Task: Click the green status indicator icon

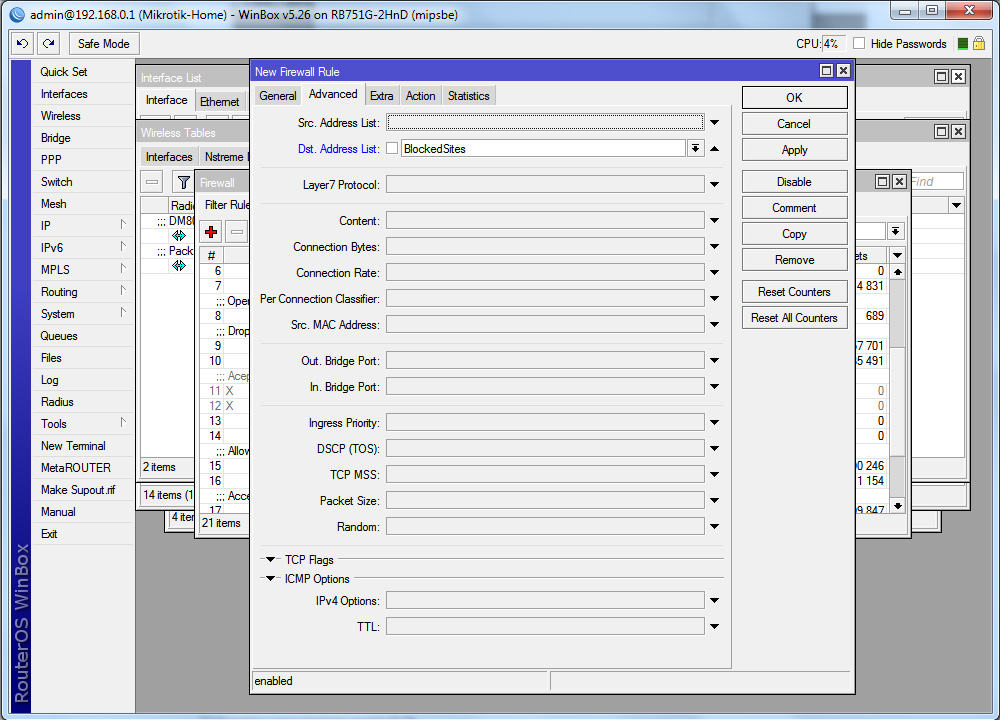Action: [x=962, y=44]
